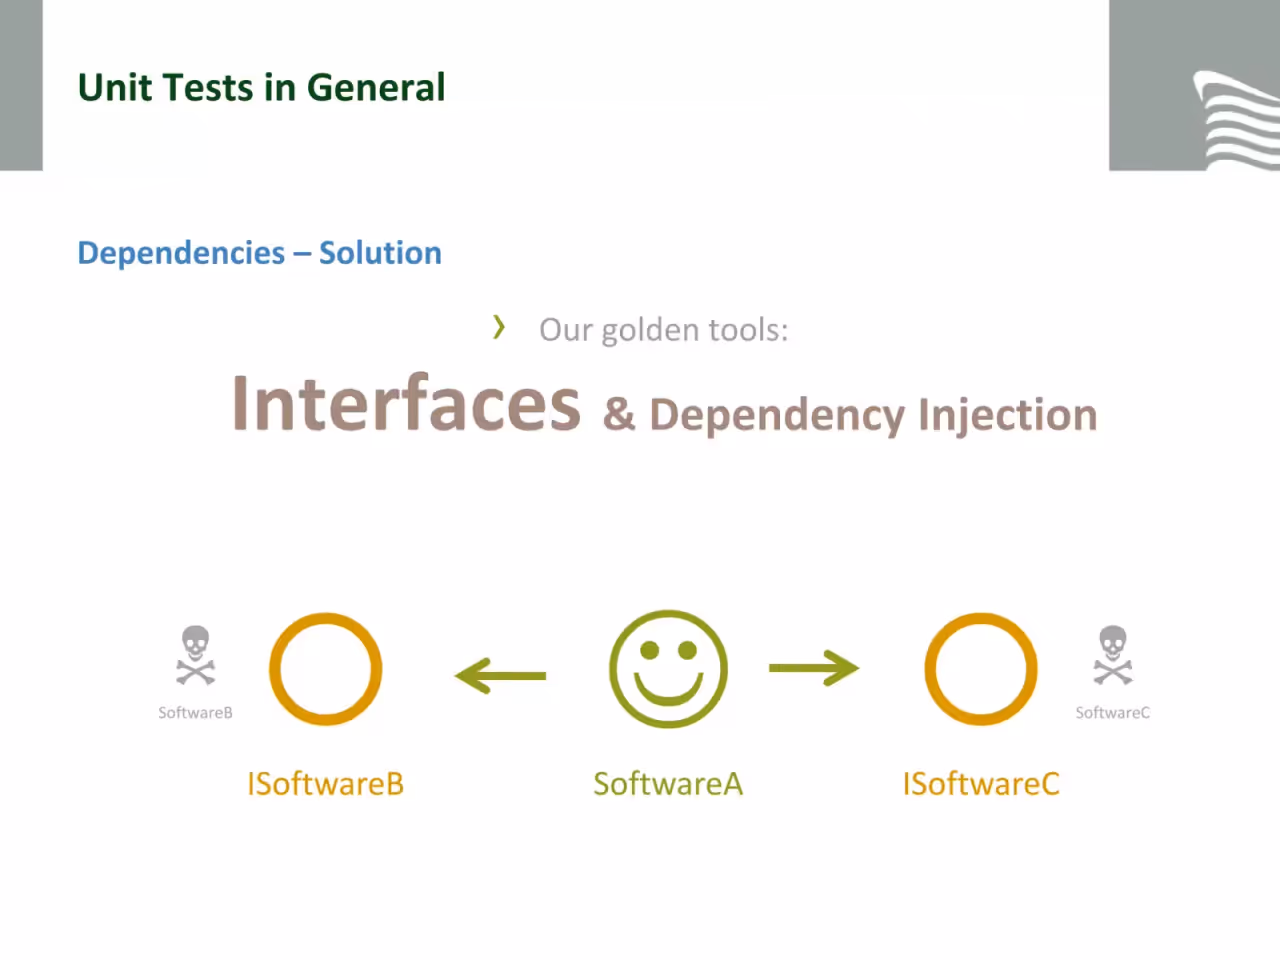Click the 'ISoftwareB' orange label
The width and height of the screenshot is (1280, 960).
tap(326, 784)
